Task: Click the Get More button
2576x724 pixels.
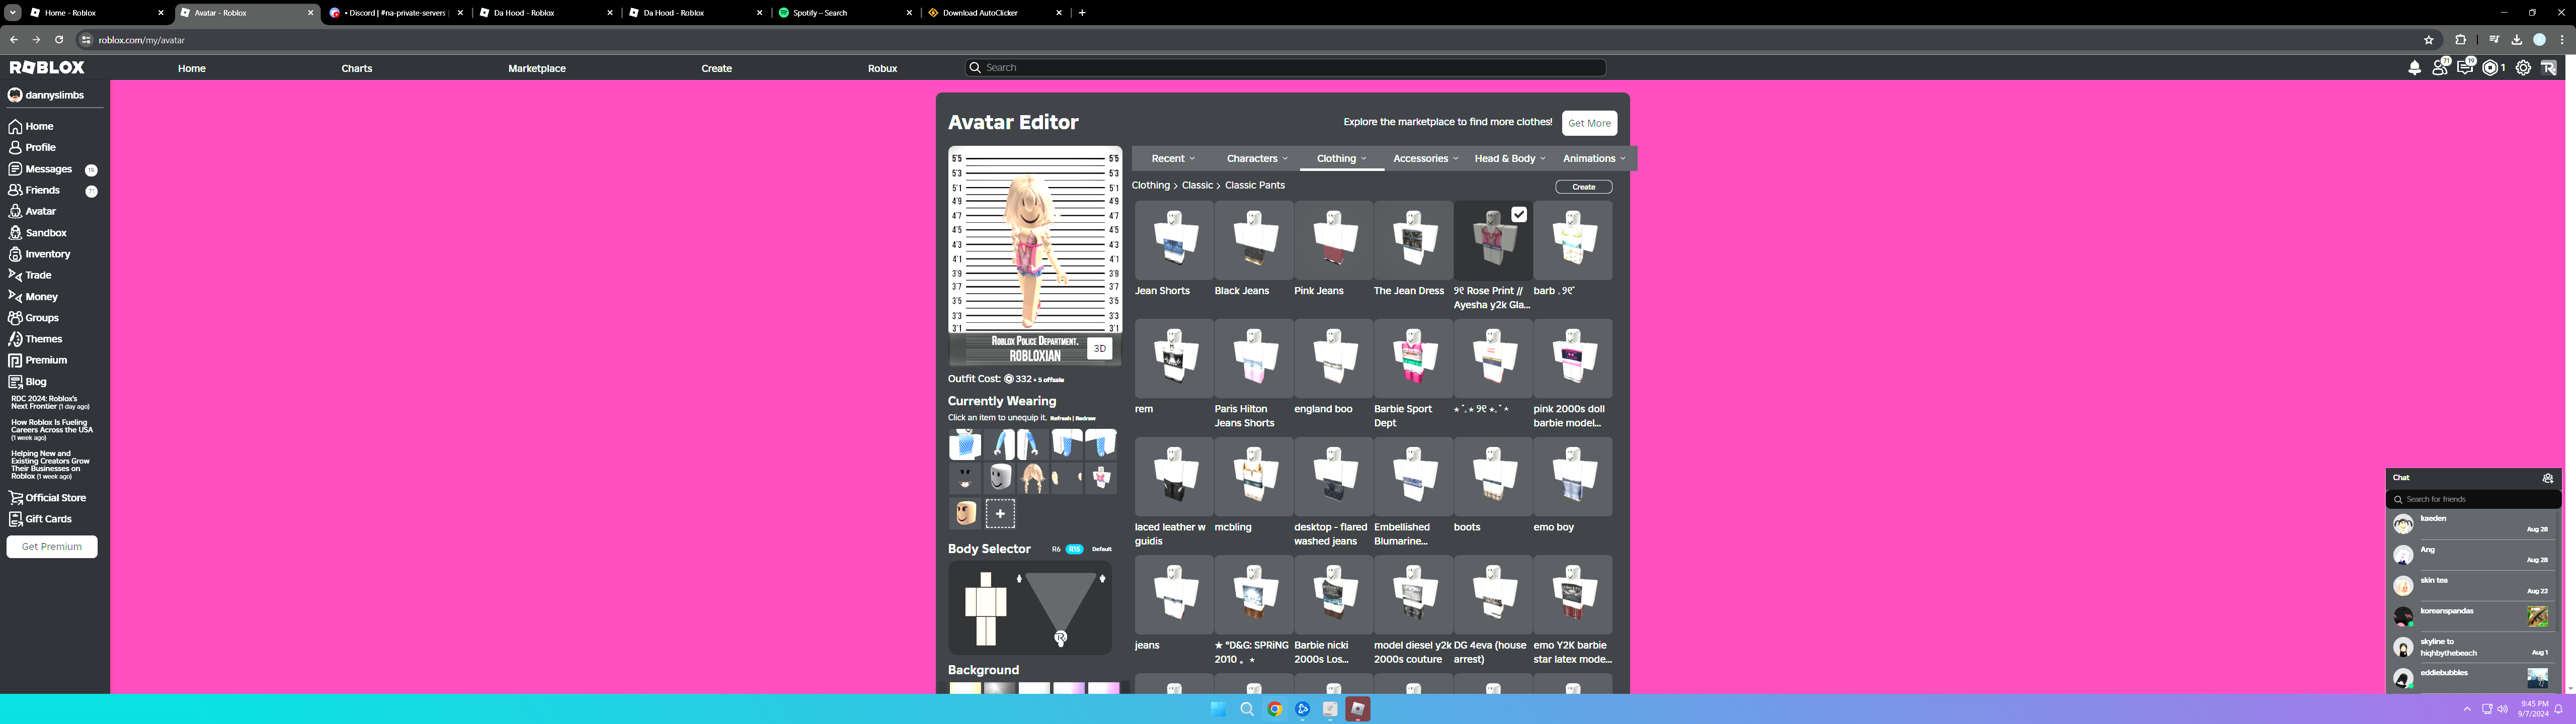Action: tap(1589, 123)
